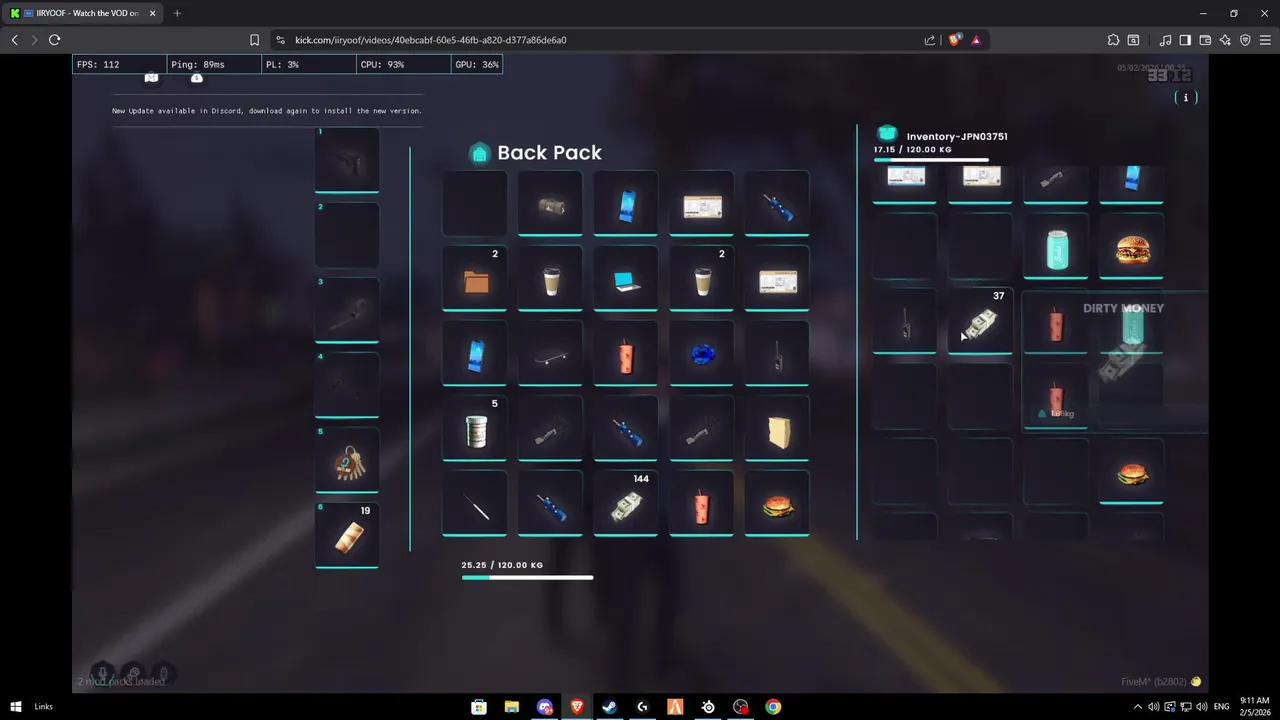Open Google Chrome from the taskbar
This screenshot has width=1280, height=720.
coord(773,707)
